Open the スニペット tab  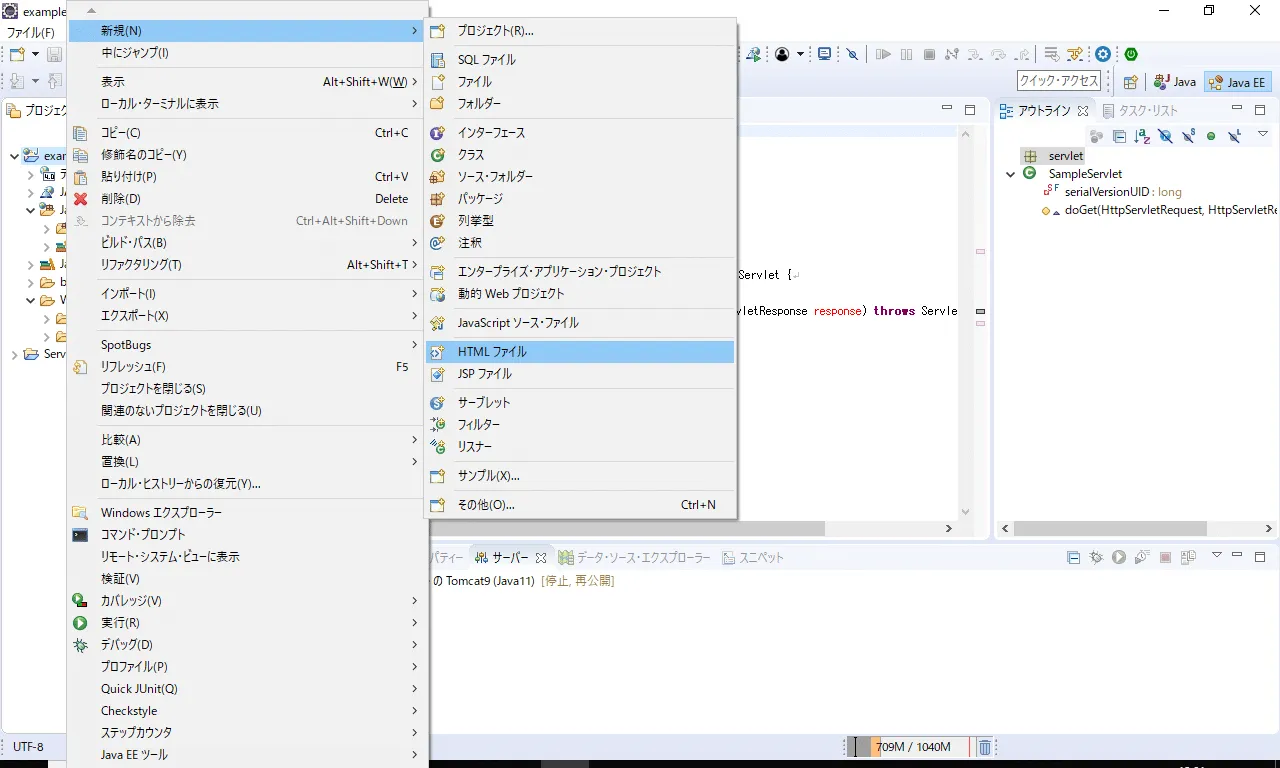tap(754, 558)
